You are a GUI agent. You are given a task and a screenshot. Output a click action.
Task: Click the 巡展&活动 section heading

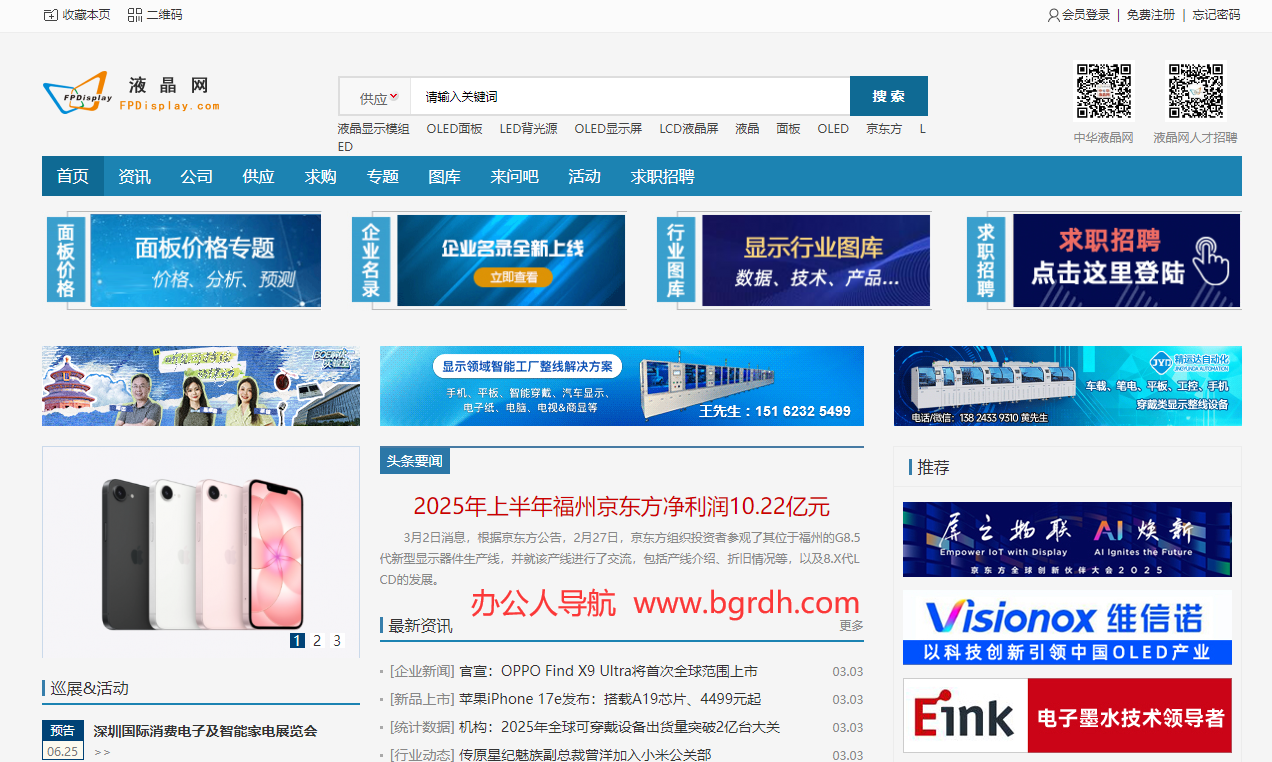(89, 688)
